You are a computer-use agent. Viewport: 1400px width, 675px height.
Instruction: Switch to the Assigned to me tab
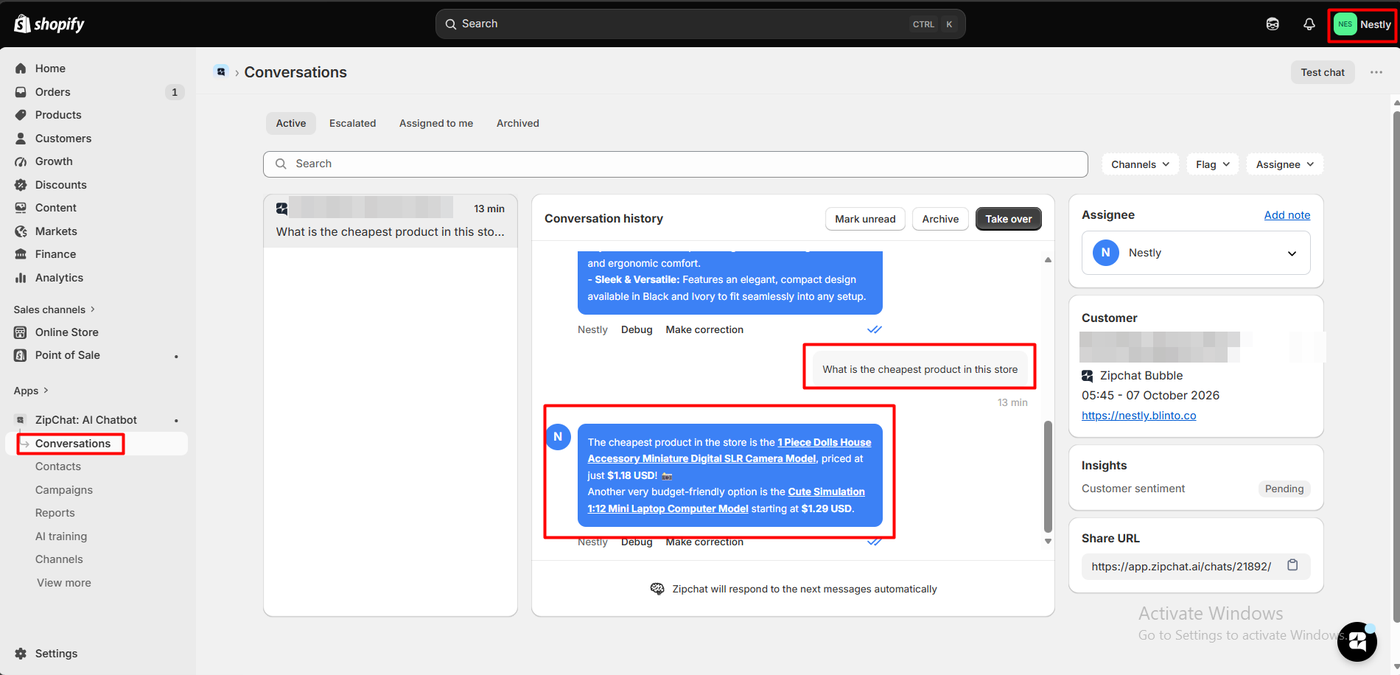pyautogui.click(x=436, y=123)
